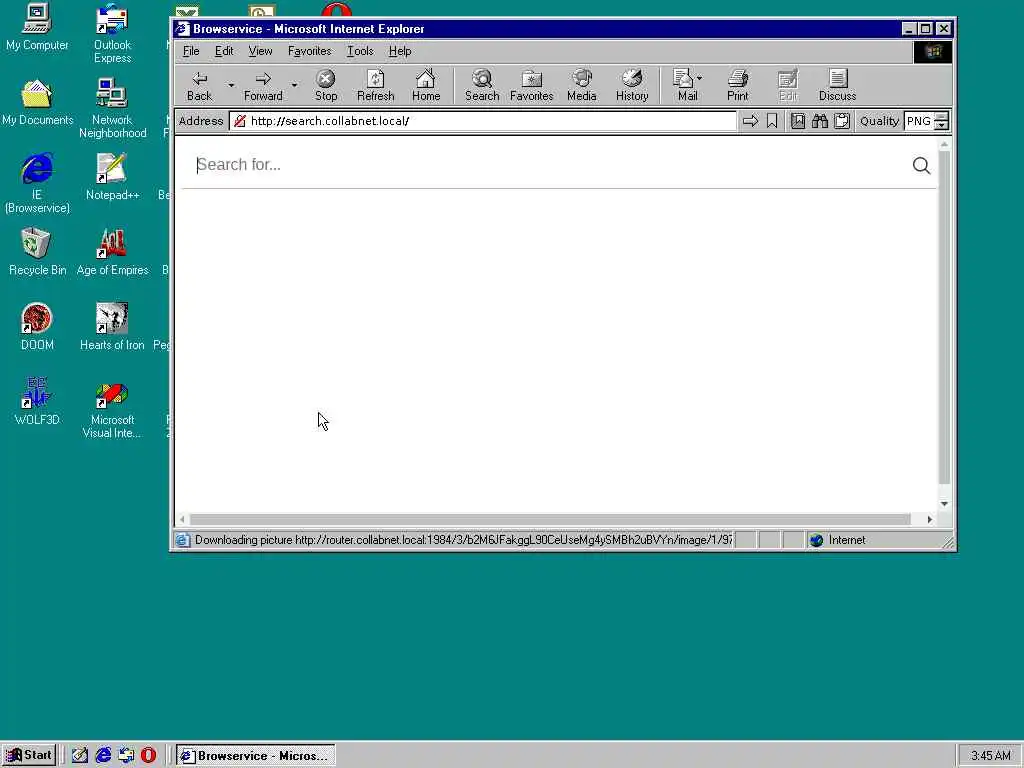Click the address bar URL field

pos(483,121)
